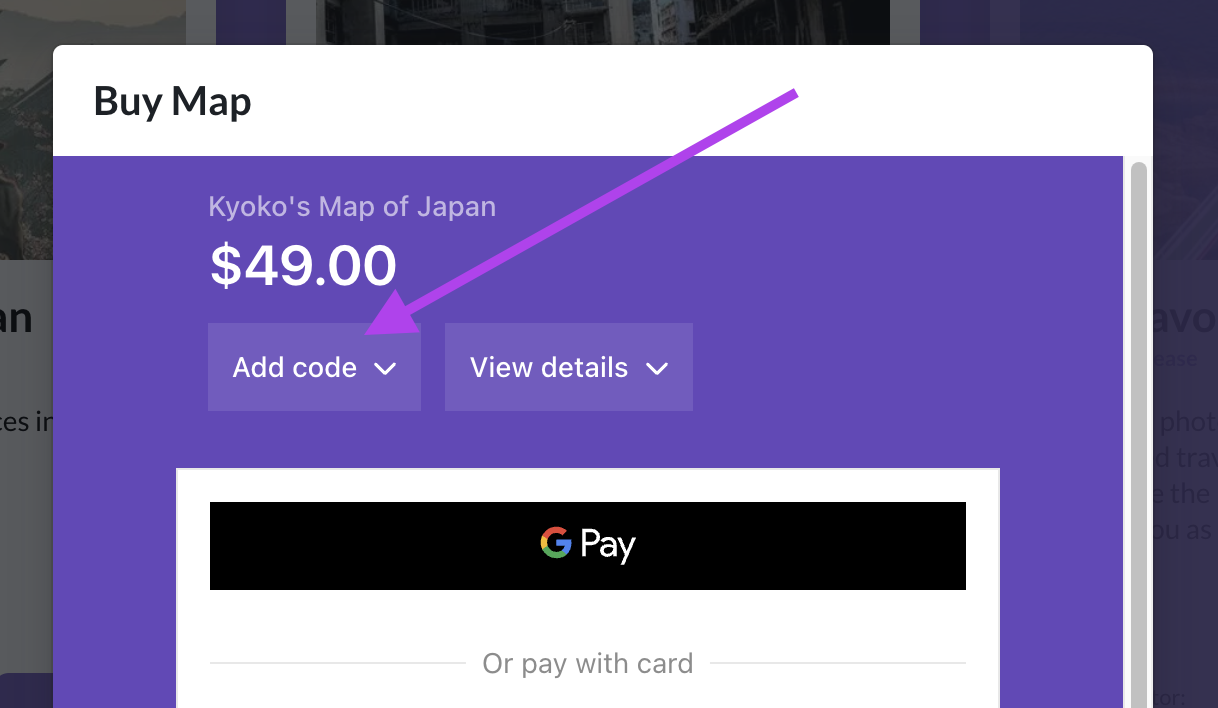
Task: Select the $49.00 price text
Action: point(302,265)
